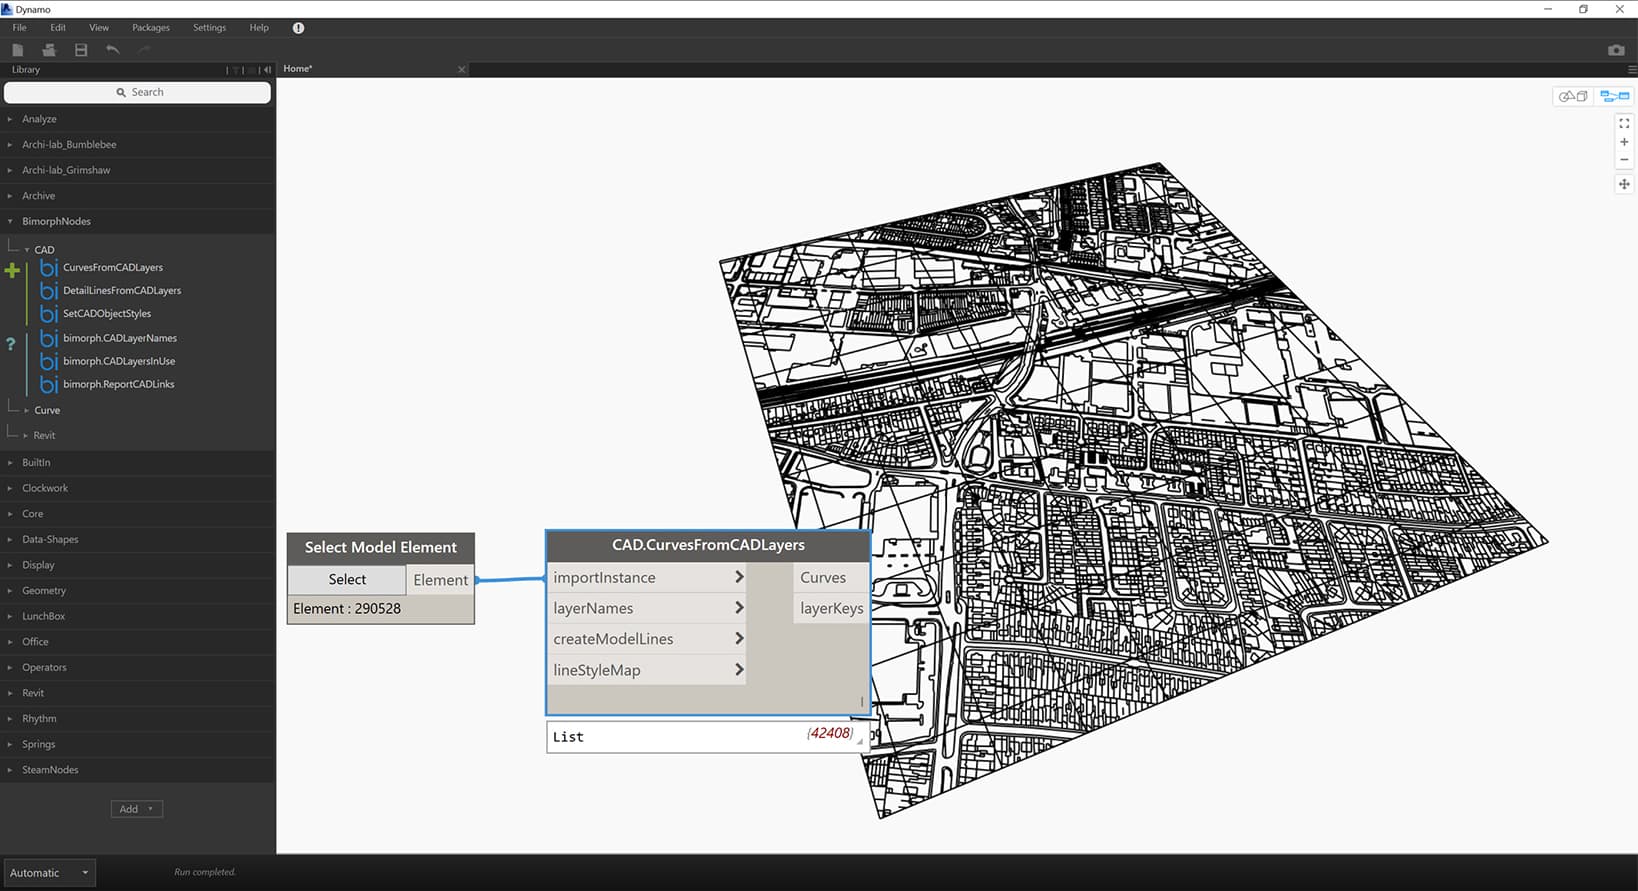Click the zoom out minus icon

click(x=1624, y=160)
